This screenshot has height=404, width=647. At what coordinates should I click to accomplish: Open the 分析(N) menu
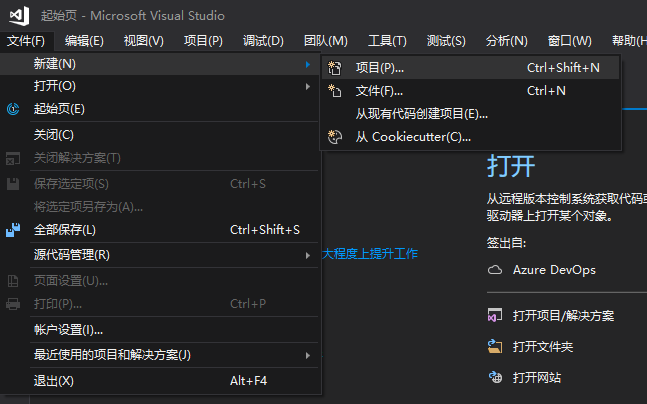pos(506,41)
